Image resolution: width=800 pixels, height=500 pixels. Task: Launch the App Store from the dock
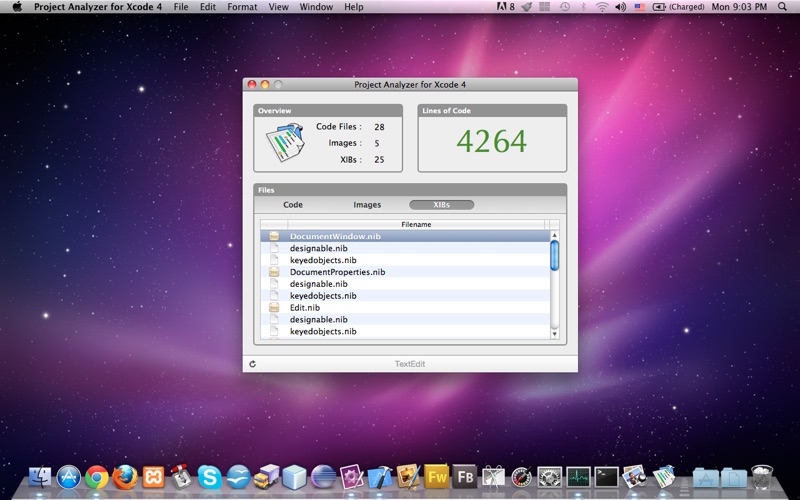click(69, 478)
